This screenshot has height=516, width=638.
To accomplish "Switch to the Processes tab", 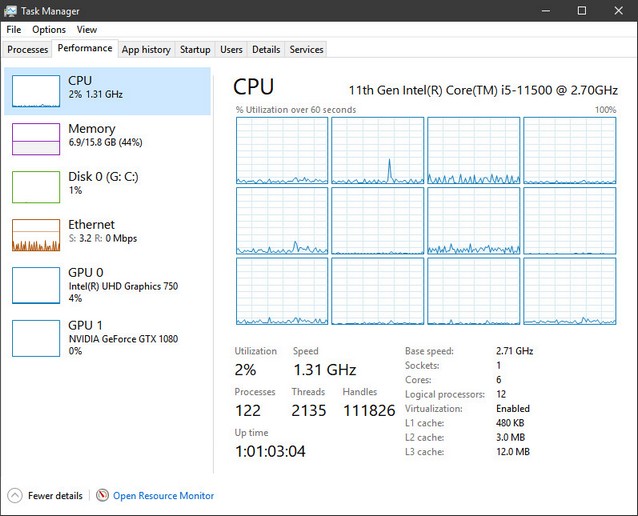I will coord(27,49).
